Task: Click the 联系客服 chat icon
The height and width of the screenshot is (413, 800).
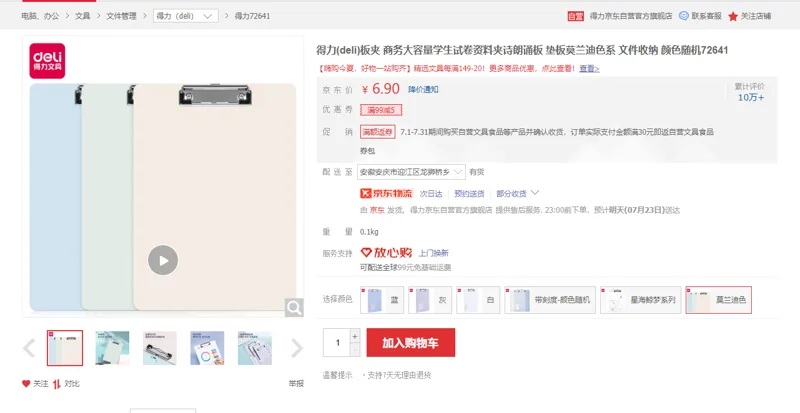Action: click(x=684, y=16)
